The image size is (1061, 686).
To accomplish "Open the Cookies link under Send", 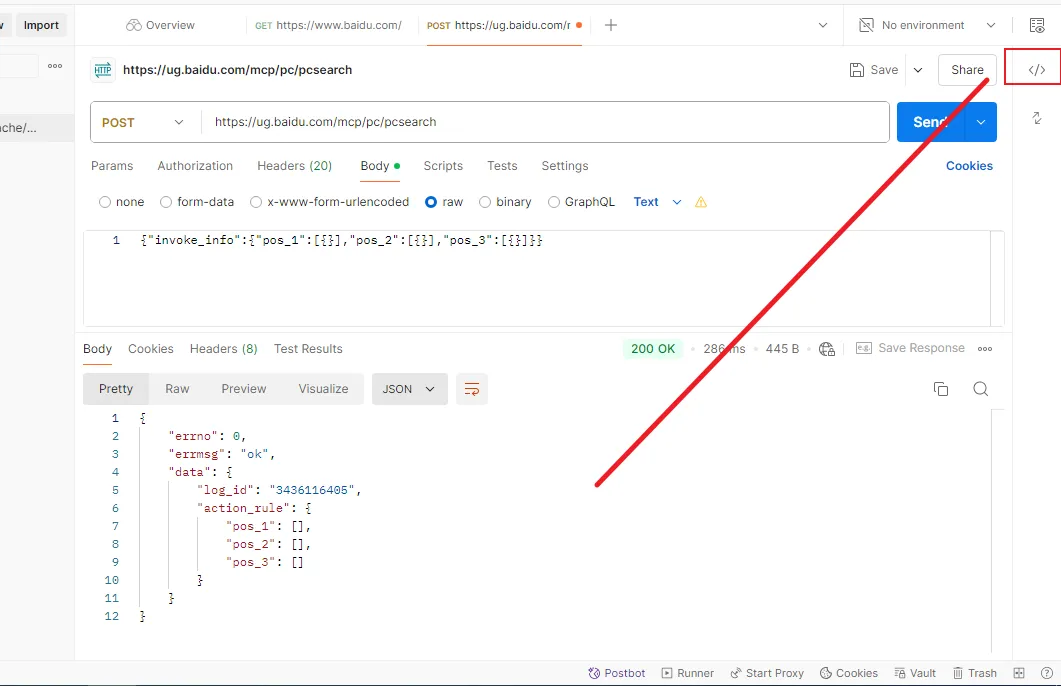I will tap(969, 166).
